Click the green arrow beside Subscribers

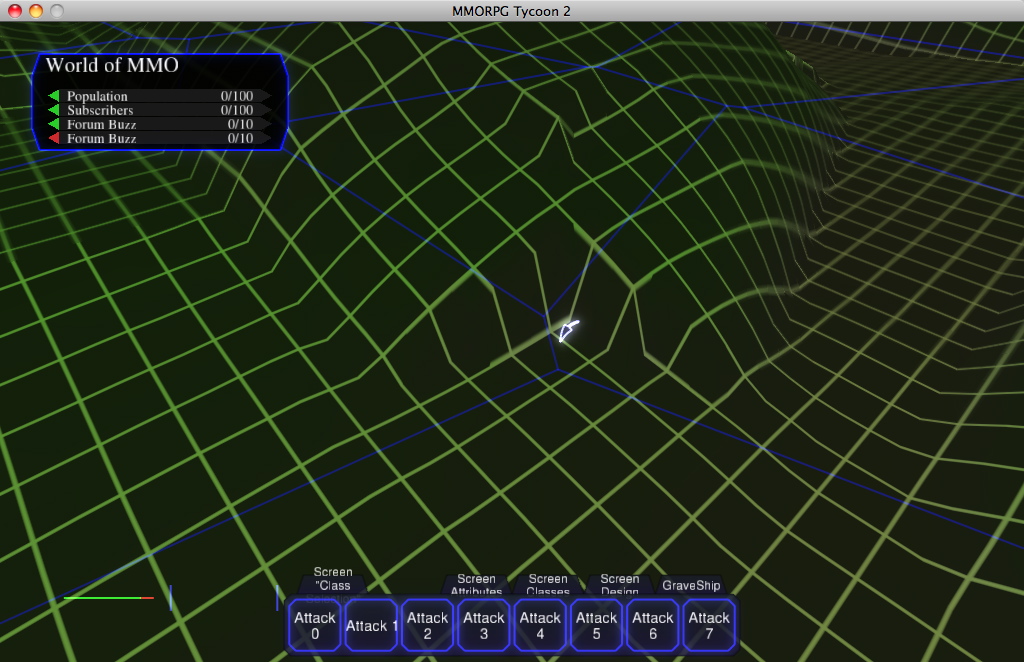54,110
